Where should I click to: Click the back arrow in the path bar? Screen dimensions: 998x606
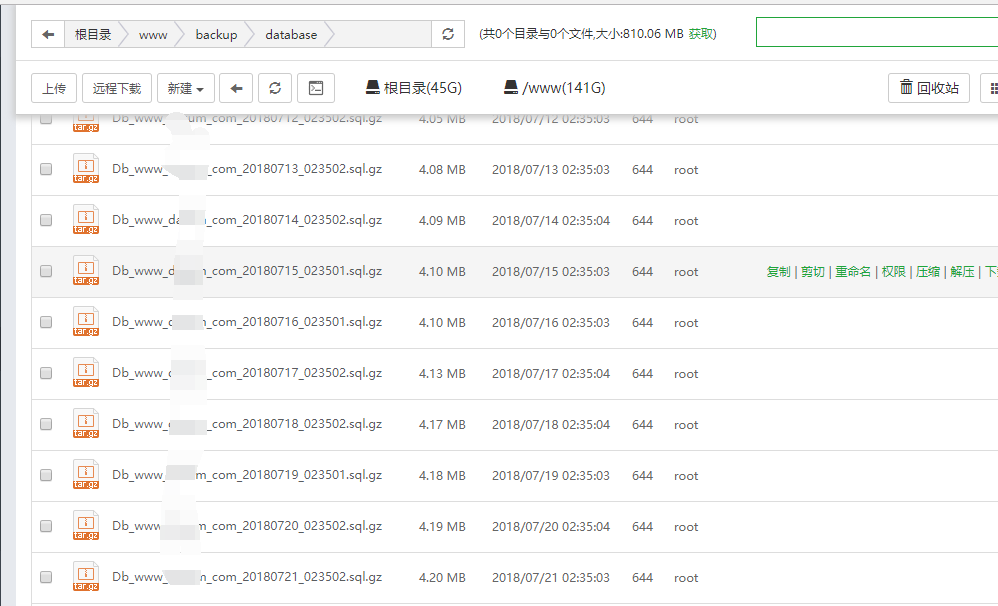pos(48,34)
